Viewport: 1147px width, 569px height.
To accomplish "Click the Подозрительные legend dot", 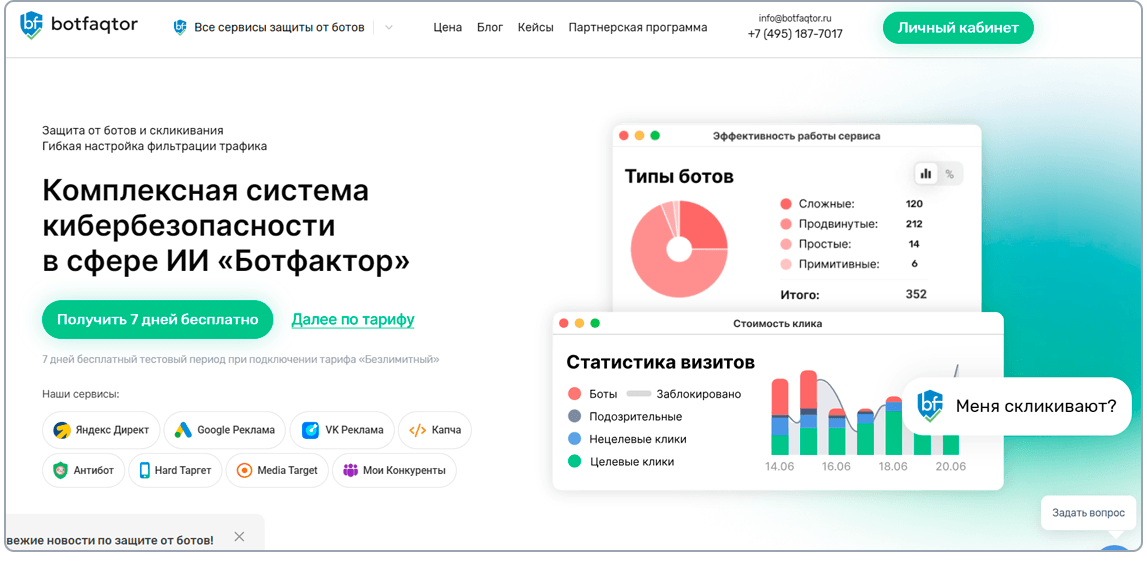I will point(574,417).
